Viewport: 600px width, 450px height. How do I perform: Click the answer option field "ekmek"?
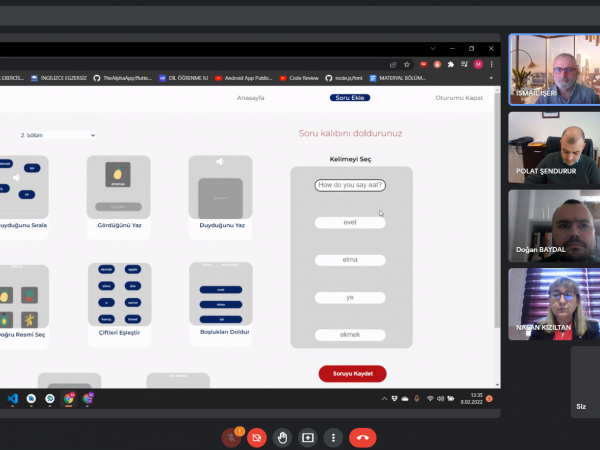click(350, 335)
